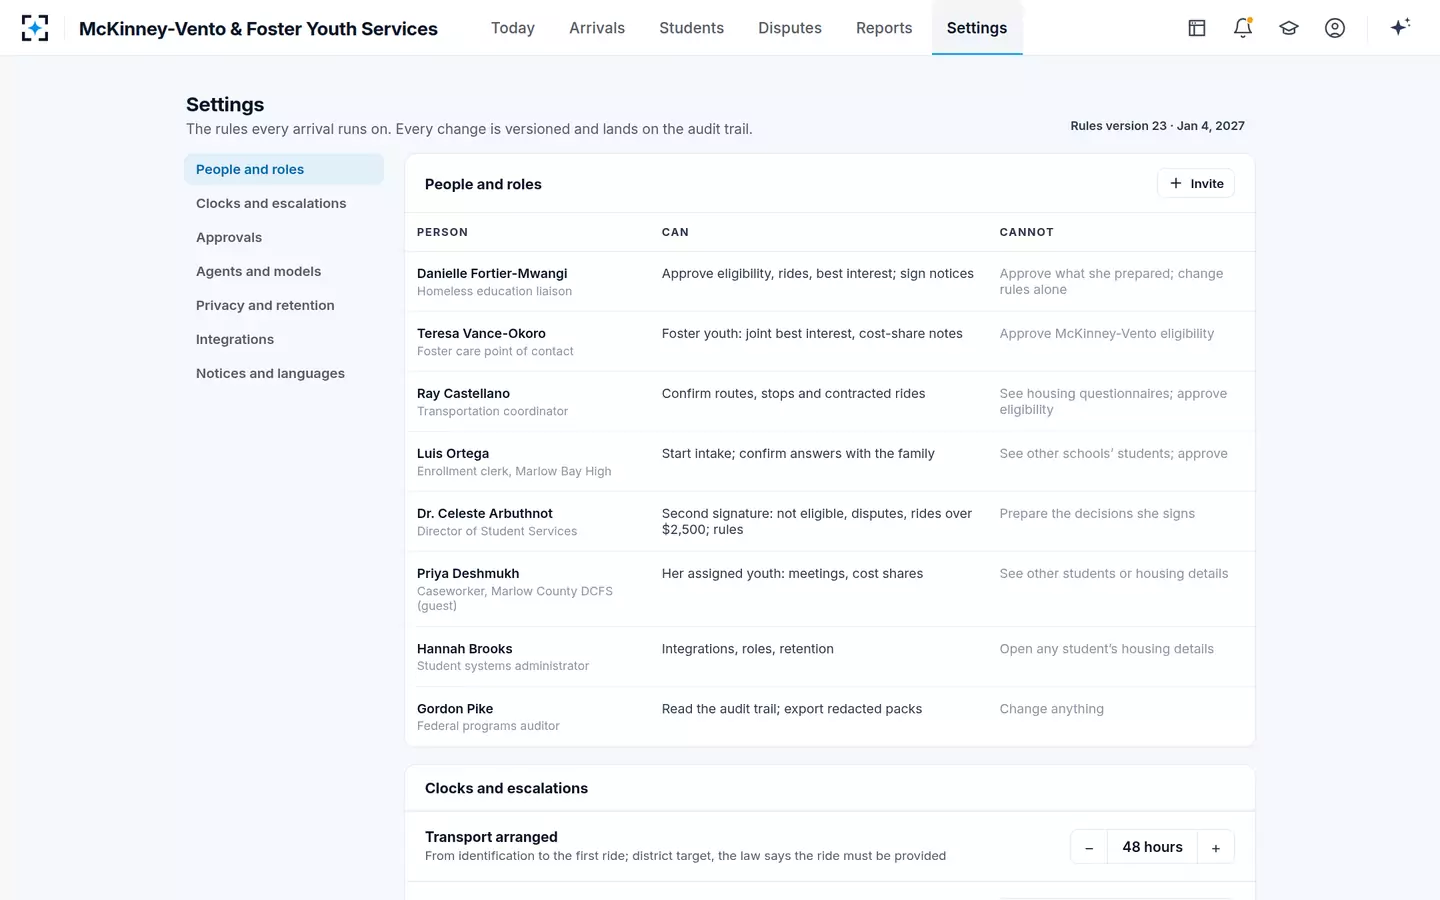Select Priya Deshmukh's row

pos(829,589)
